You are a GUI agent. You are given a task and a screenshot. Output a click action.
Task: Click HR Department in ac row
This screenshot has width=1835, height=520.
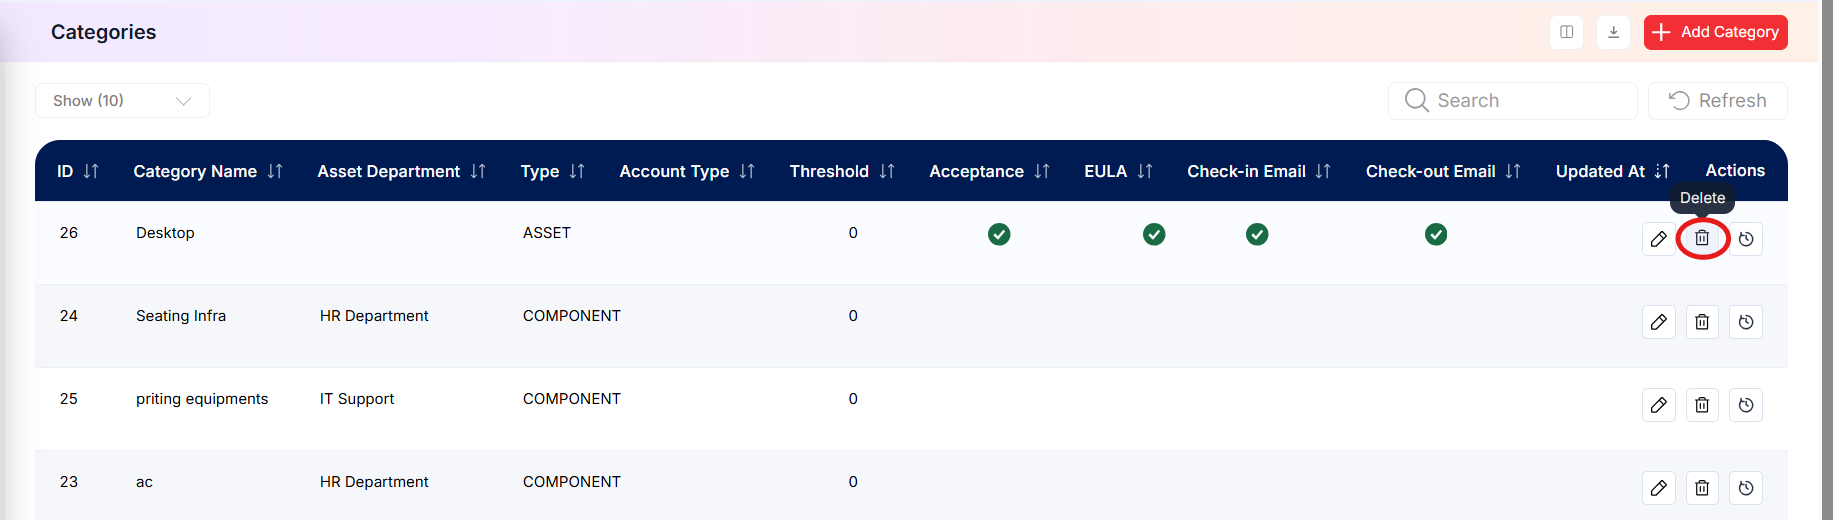(374, 482)
